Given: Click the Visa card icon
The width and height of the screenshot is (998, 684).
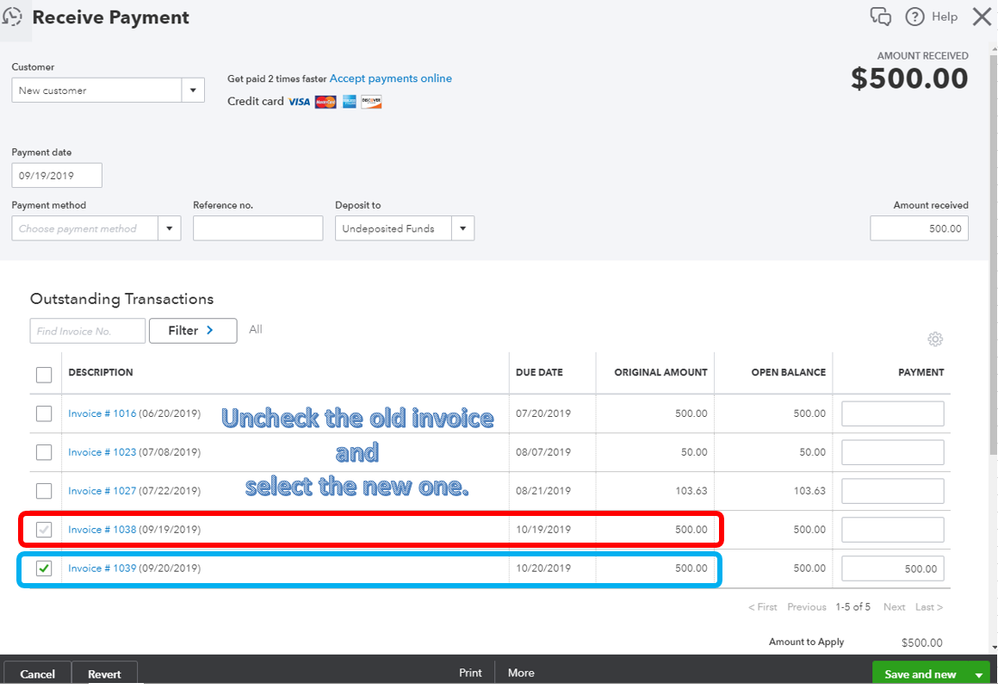Looking at the screenshot, I should pyautogui.click(x=299, y=102).
